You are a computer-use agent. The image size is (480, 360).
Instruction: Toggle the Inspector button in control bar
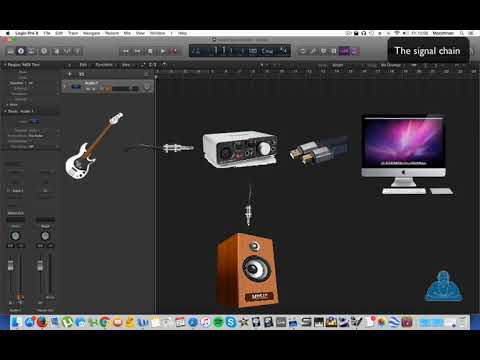(x=21, y=51)
